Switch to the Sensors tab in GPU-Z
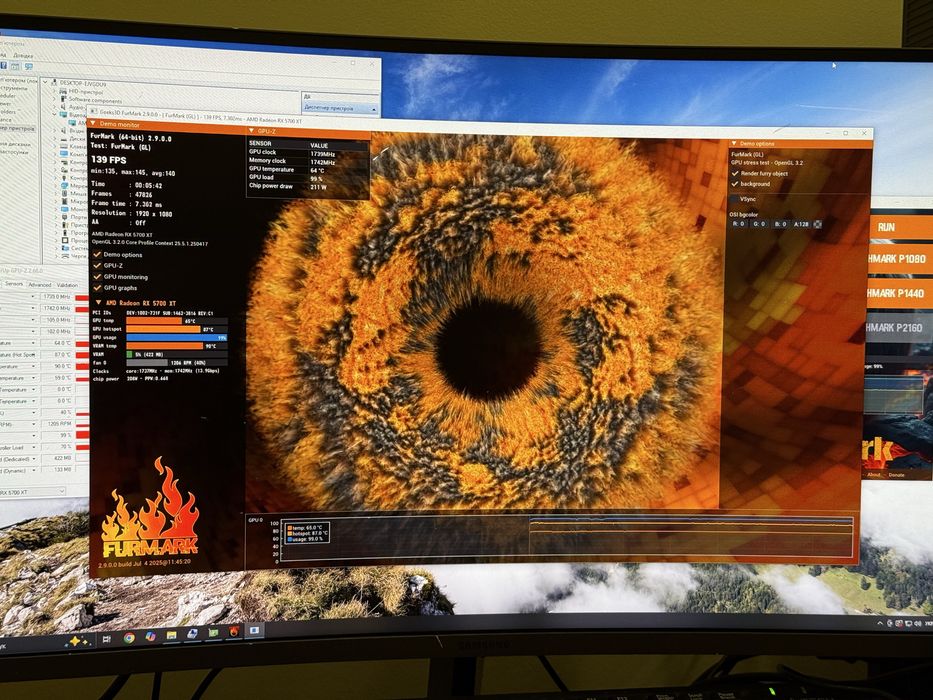Screen dimensions: 933x700 (14, 285)
